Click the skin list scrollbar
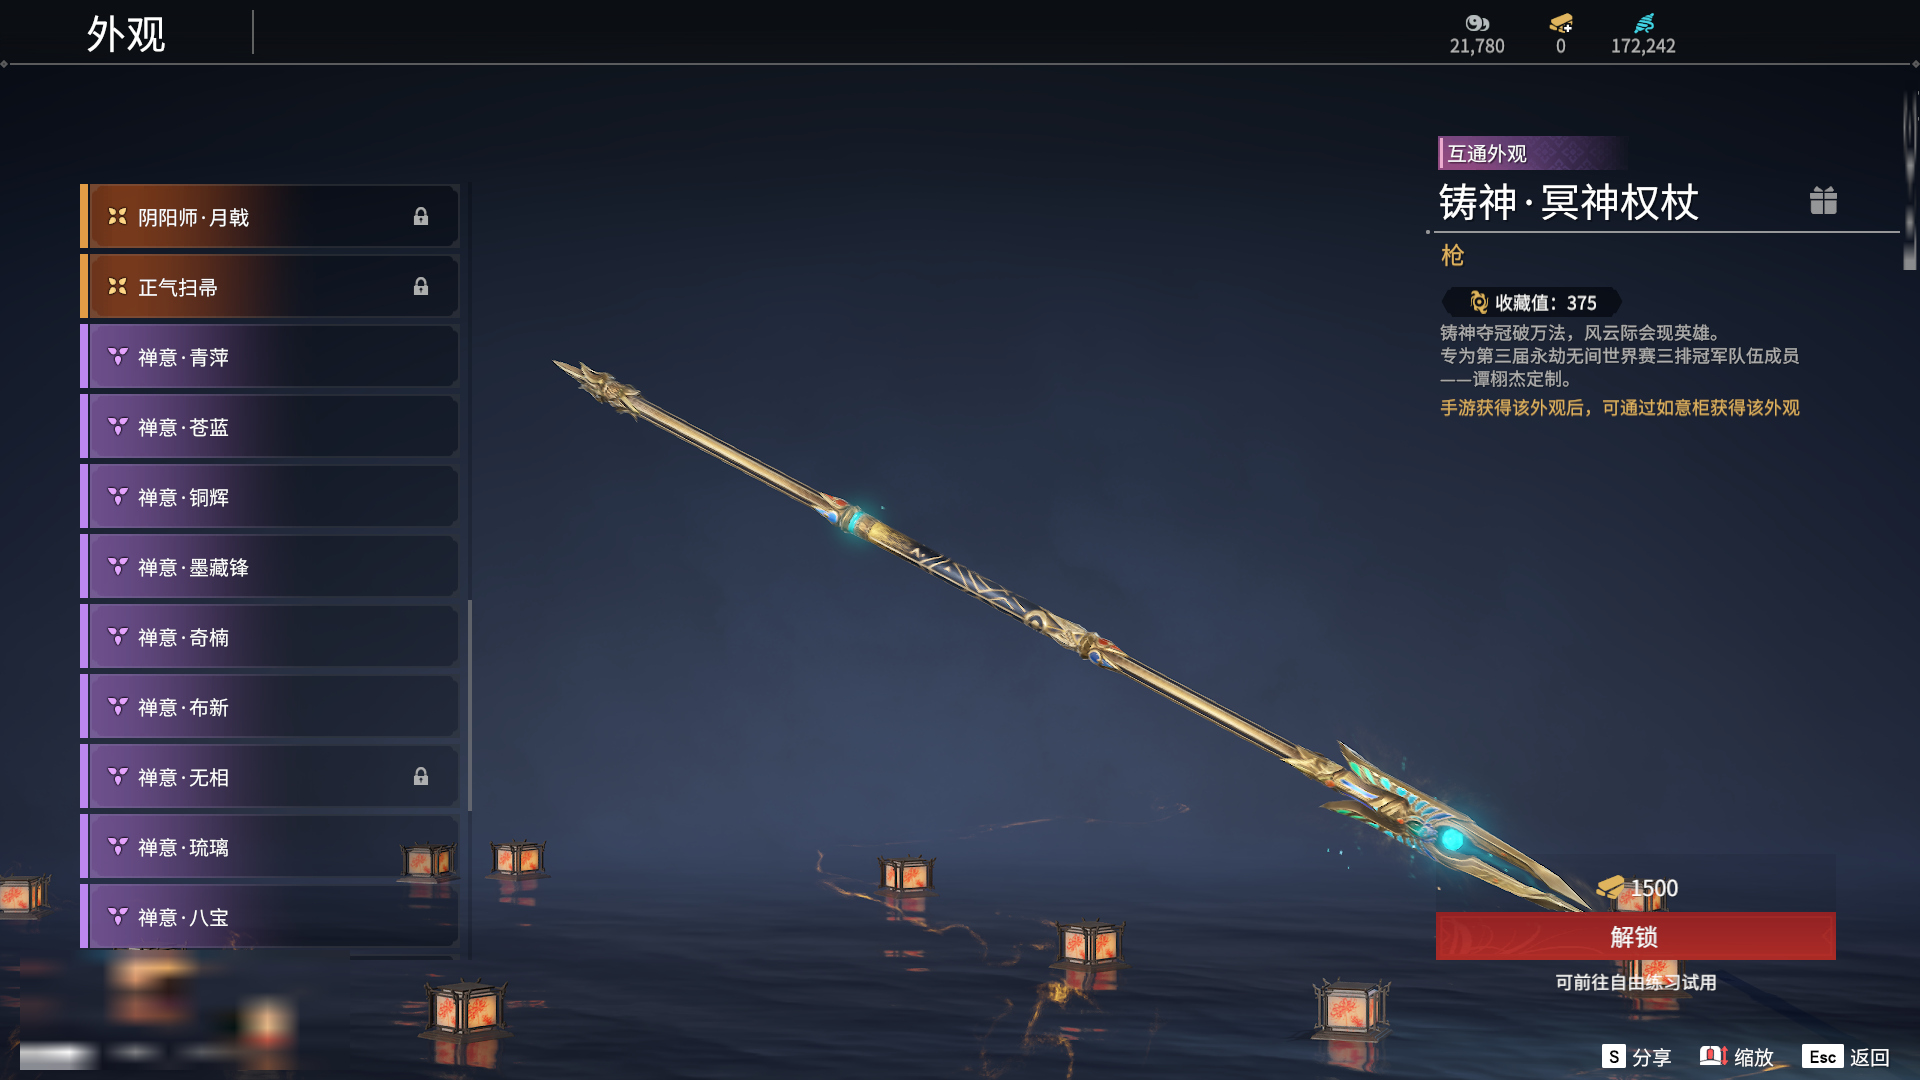1920x1080 pixels. click(470, 705)
